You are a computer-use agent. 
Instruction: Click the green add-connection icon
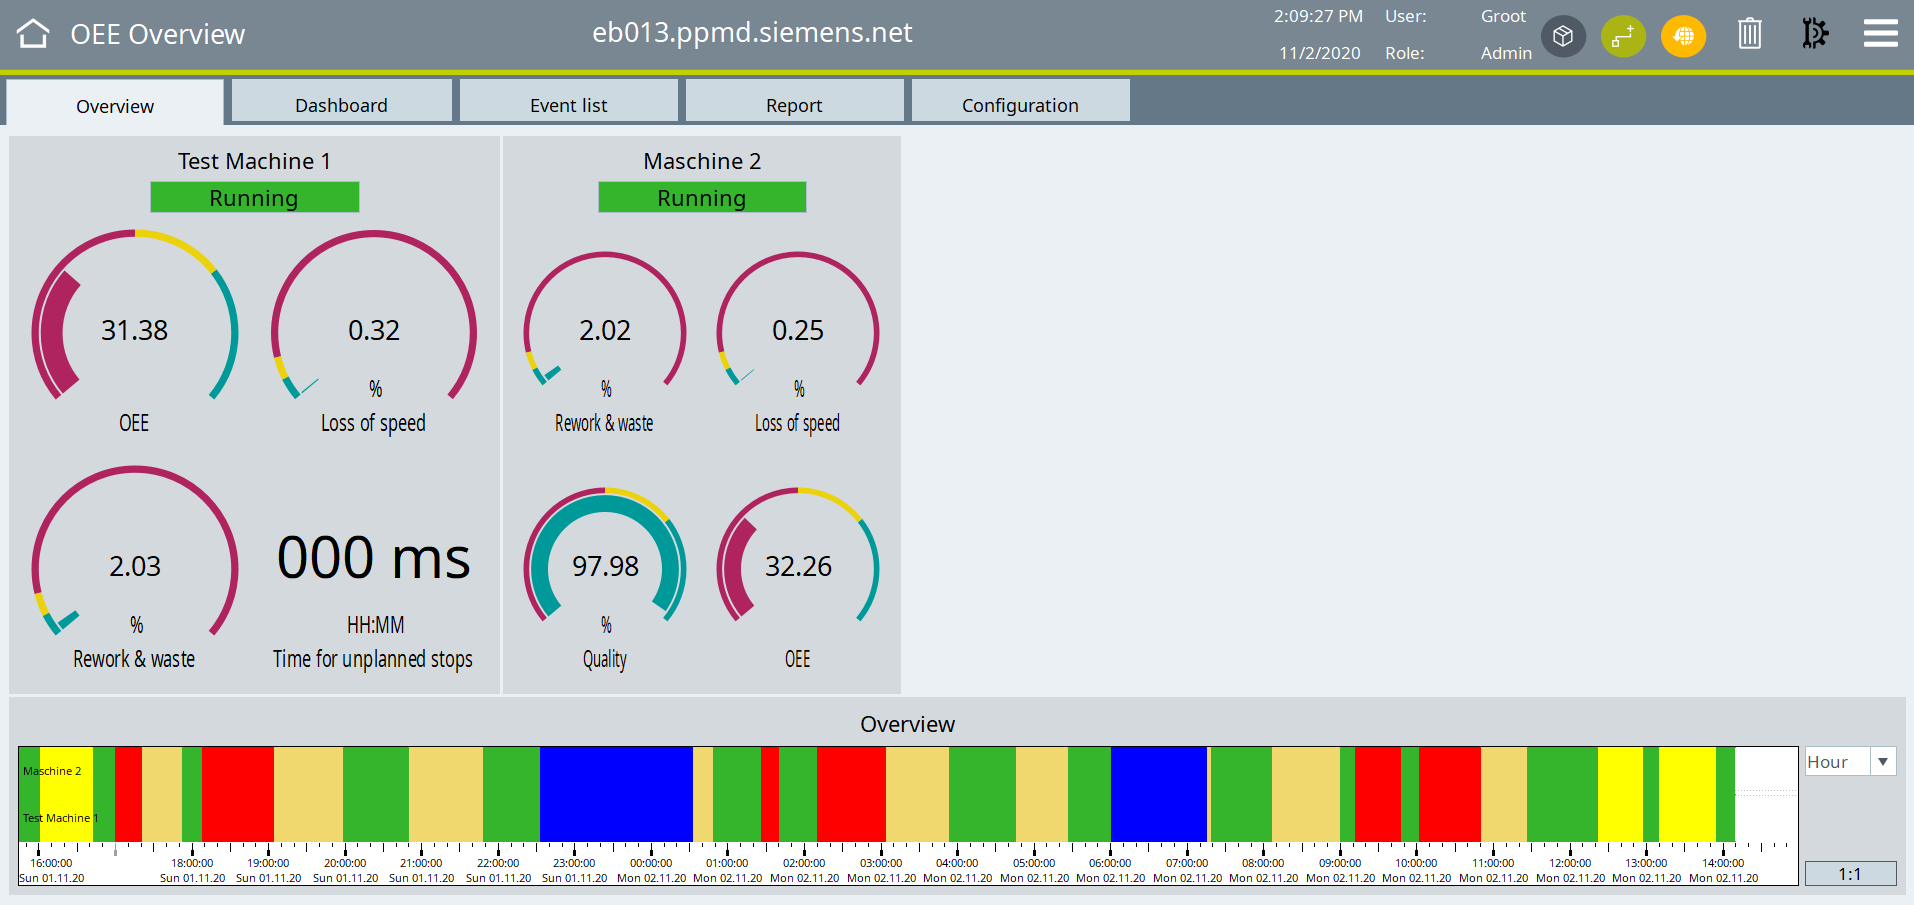(x=1622, y=36)
